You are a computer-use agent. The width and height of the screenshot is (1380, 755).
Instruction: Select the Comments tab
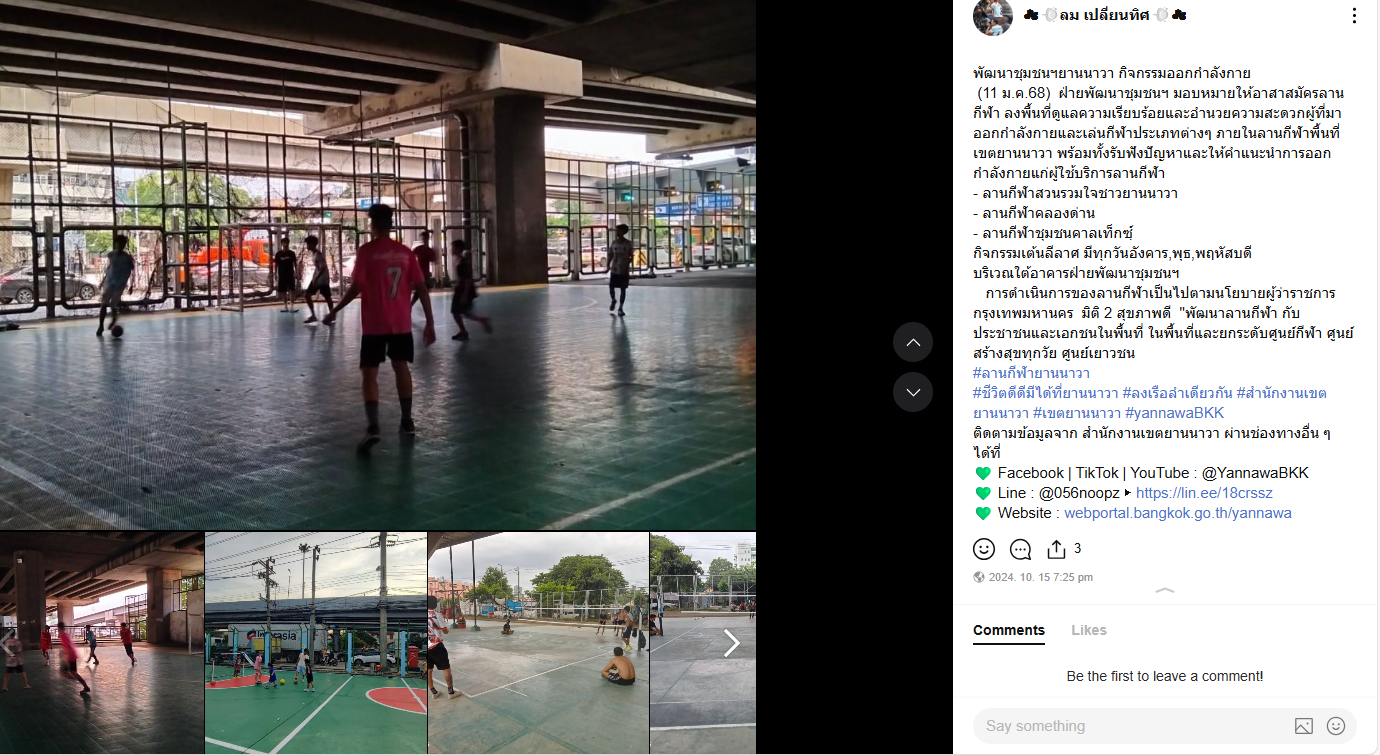point(1009,630)
